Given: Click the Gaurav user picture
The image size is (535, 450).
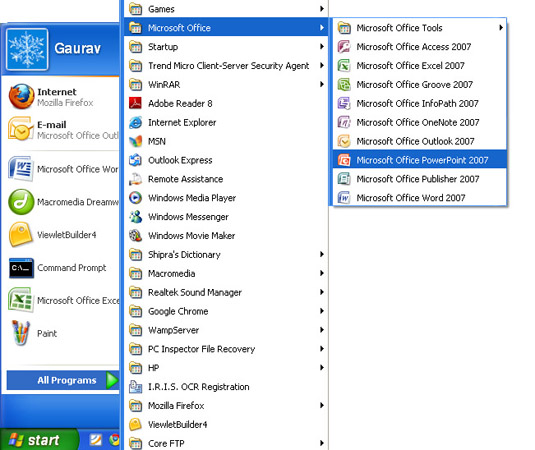Looking at the screenshot, I should [x=27, y=49].
